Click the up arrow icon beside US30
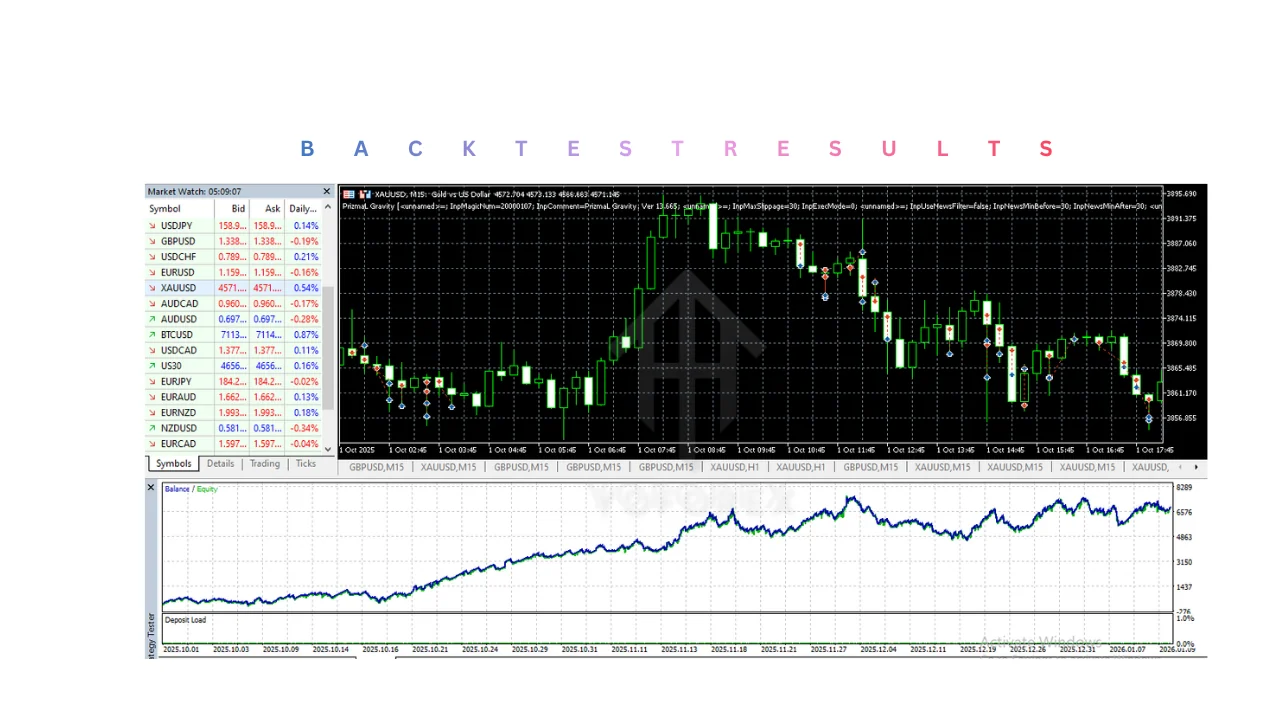Viewport: 1280px width, 720px height. 152,366
